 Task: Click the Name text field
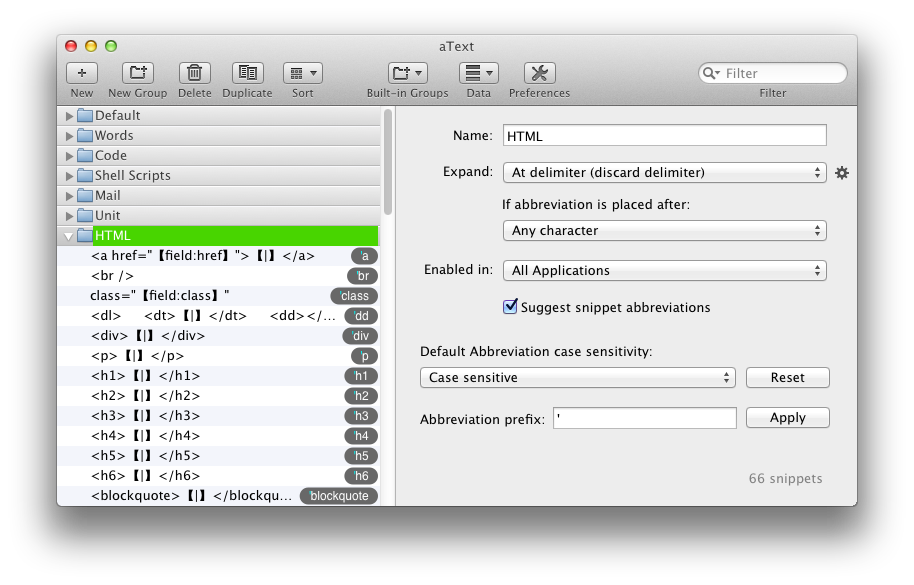(x=665, y=136)
